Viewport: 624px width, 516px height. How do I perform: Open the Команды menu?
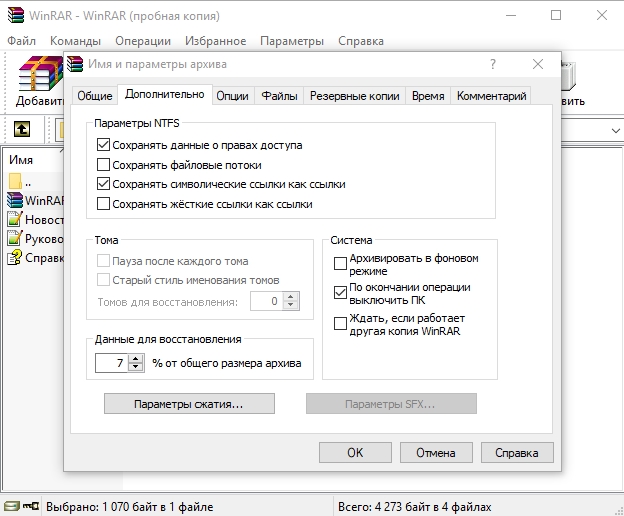(75, 41)
